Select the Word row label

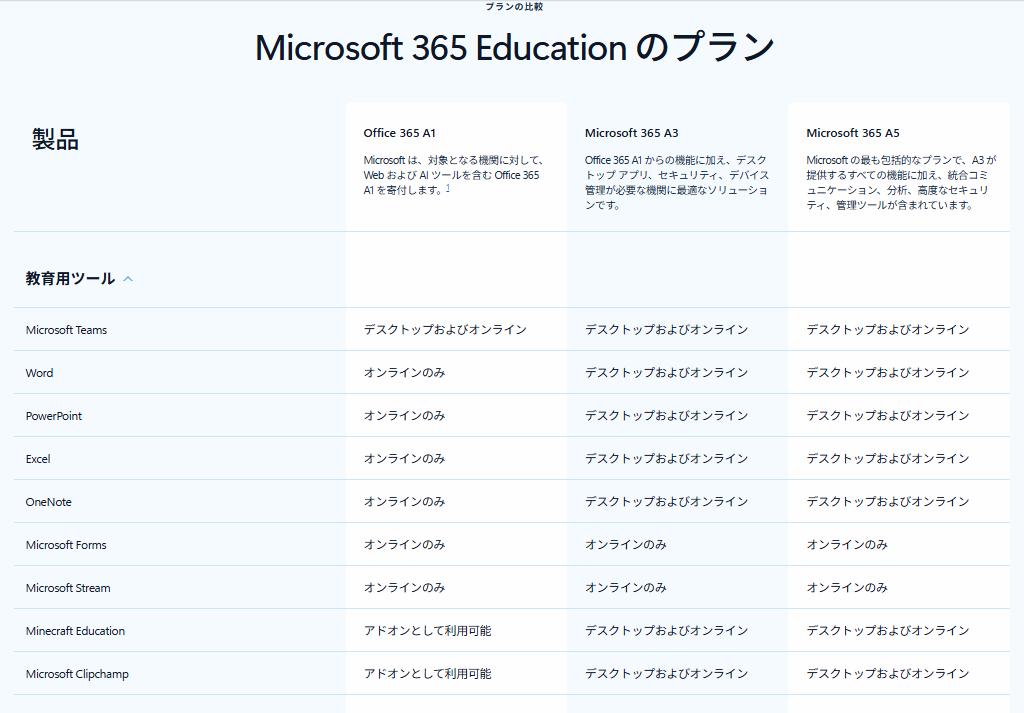39,373
